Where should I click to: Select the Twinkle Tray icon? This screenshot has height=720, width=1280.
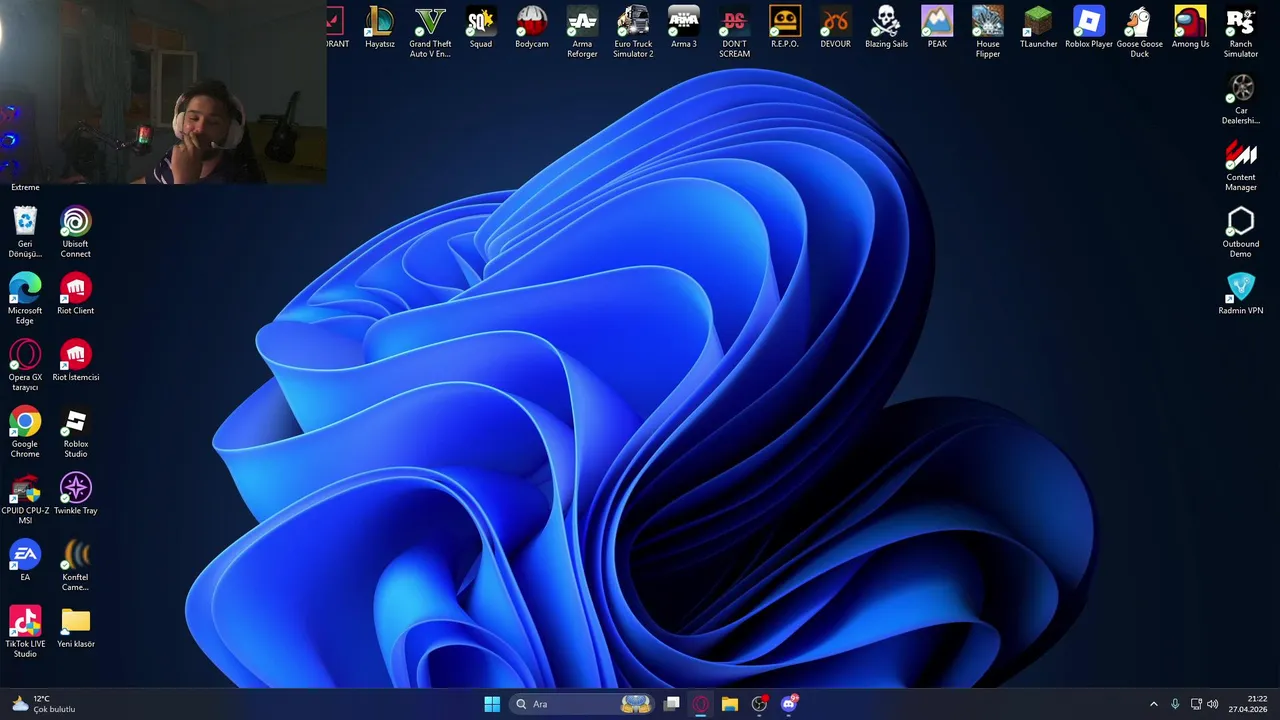(x=76, y=494)
